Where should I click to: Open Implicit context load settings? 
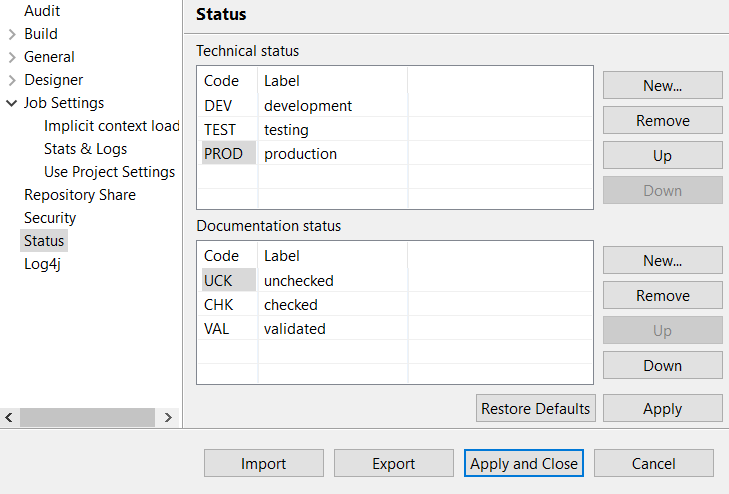point(111,126)
